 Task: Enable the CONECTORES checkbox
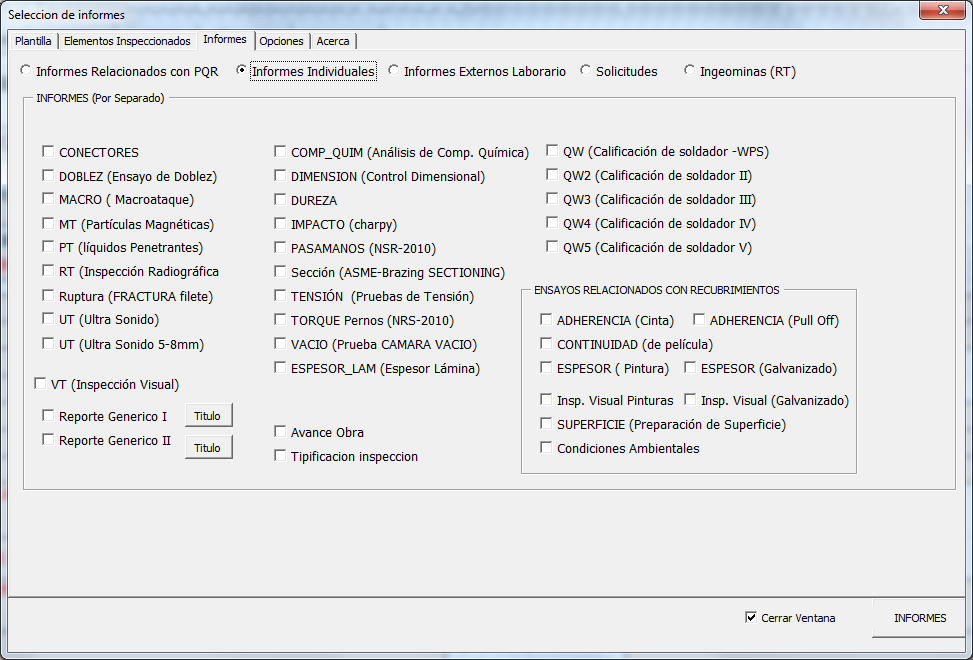pyautogui.click(x=48, y=152)
